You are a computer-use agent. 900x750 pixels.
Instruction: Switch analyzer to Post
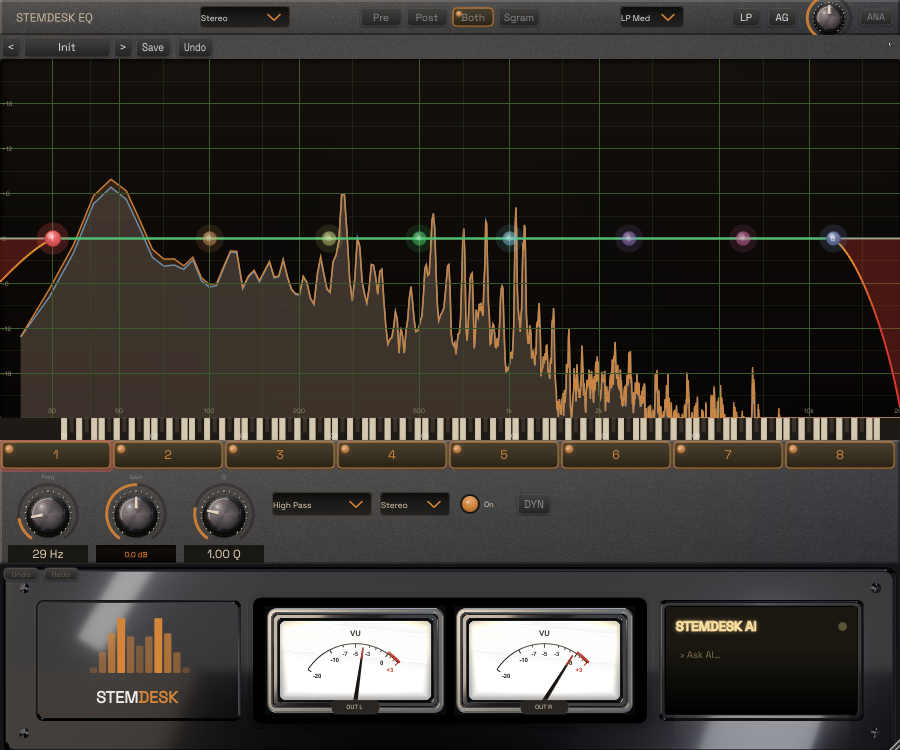pyautogui.click(x=426, y=18)
